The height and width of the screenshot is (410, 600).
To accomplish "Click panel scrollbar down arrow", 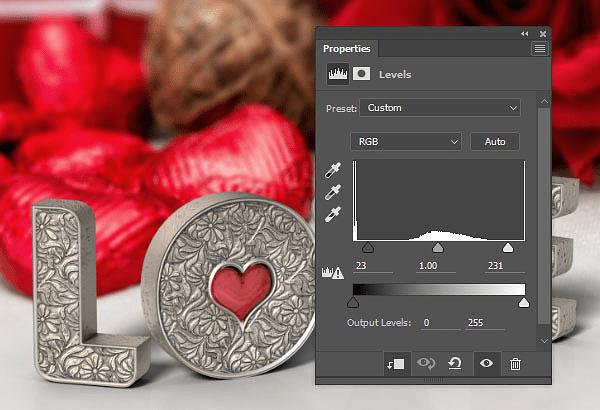I will coord(544,340).
